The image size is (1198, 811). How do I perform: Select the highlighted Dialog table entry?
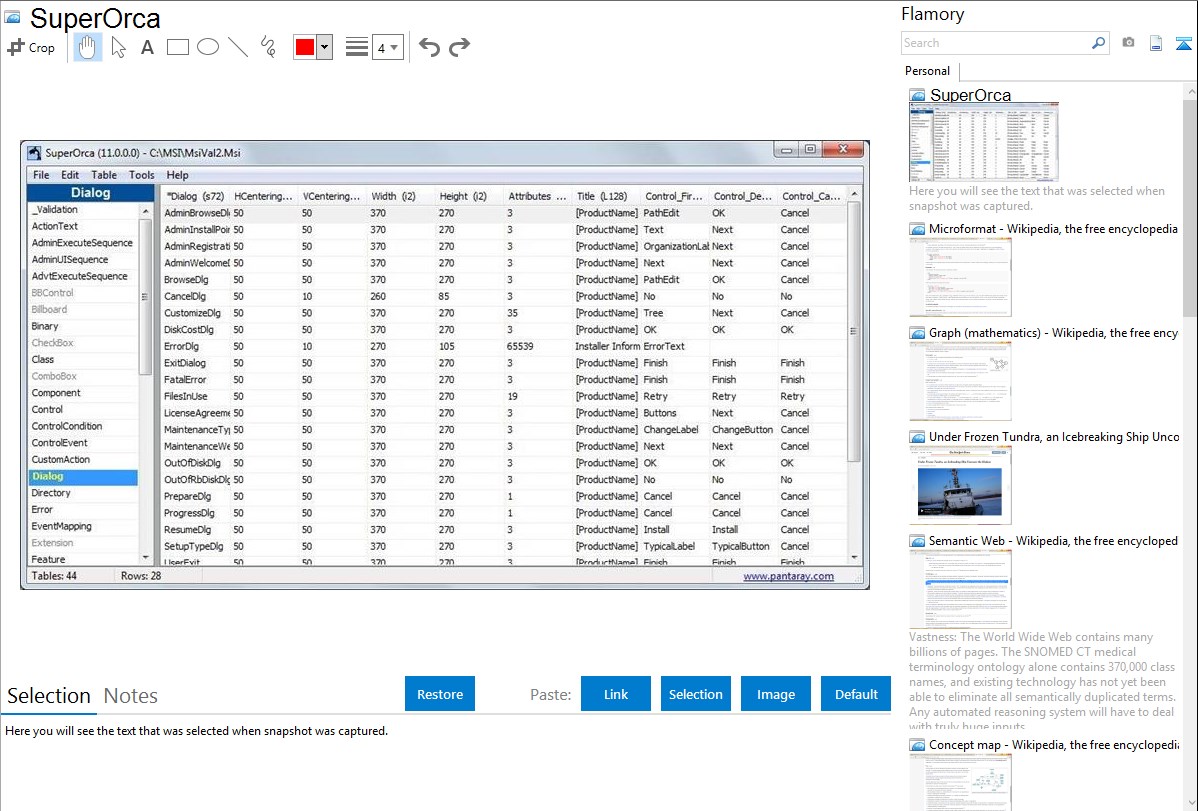pyautogui.click(x=83, y=476)
